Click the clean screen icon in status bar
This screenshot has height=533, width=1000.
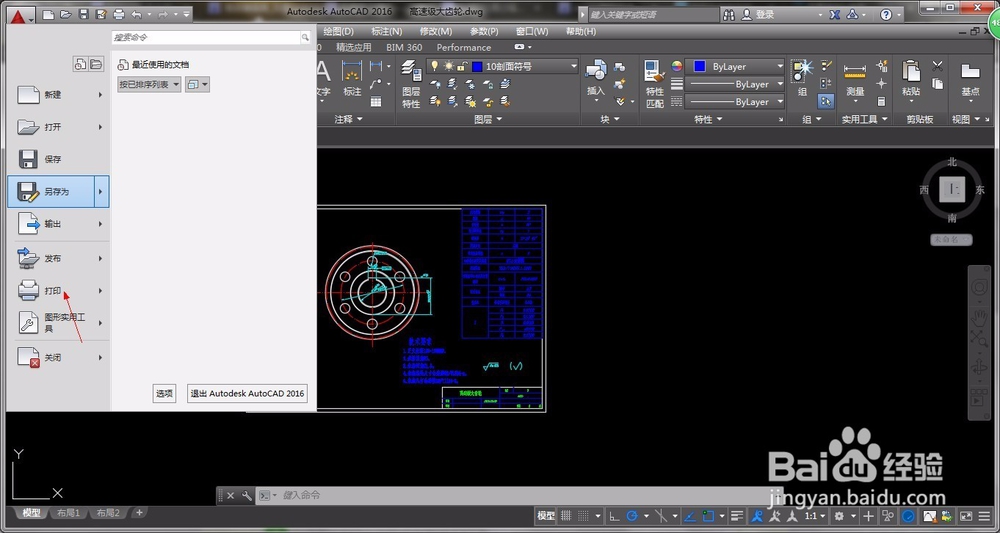[966, 516]
